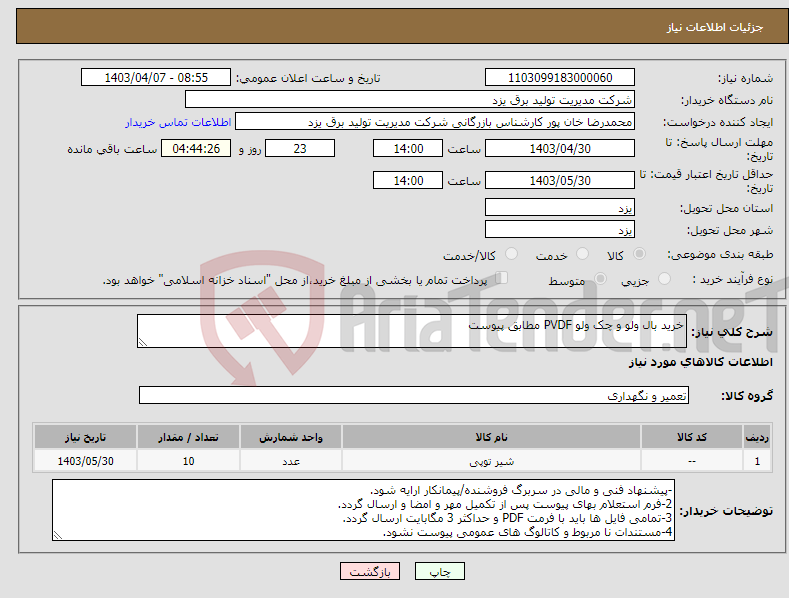Click response deadline time field 14:00
This screenshot has width=789, height=598.
coord(408,148)
